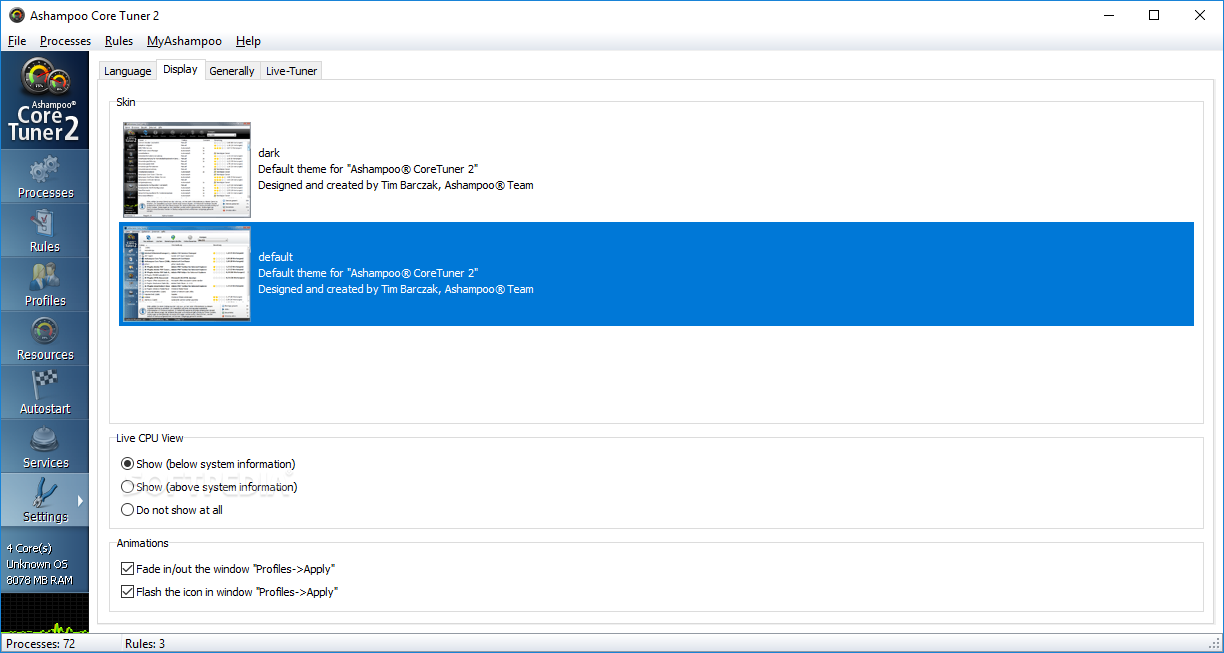Image resolution: width=1224 pixels, height=653 pixels.
Task: Minimize the Core Tuner window
Action: pos(1108,15)
